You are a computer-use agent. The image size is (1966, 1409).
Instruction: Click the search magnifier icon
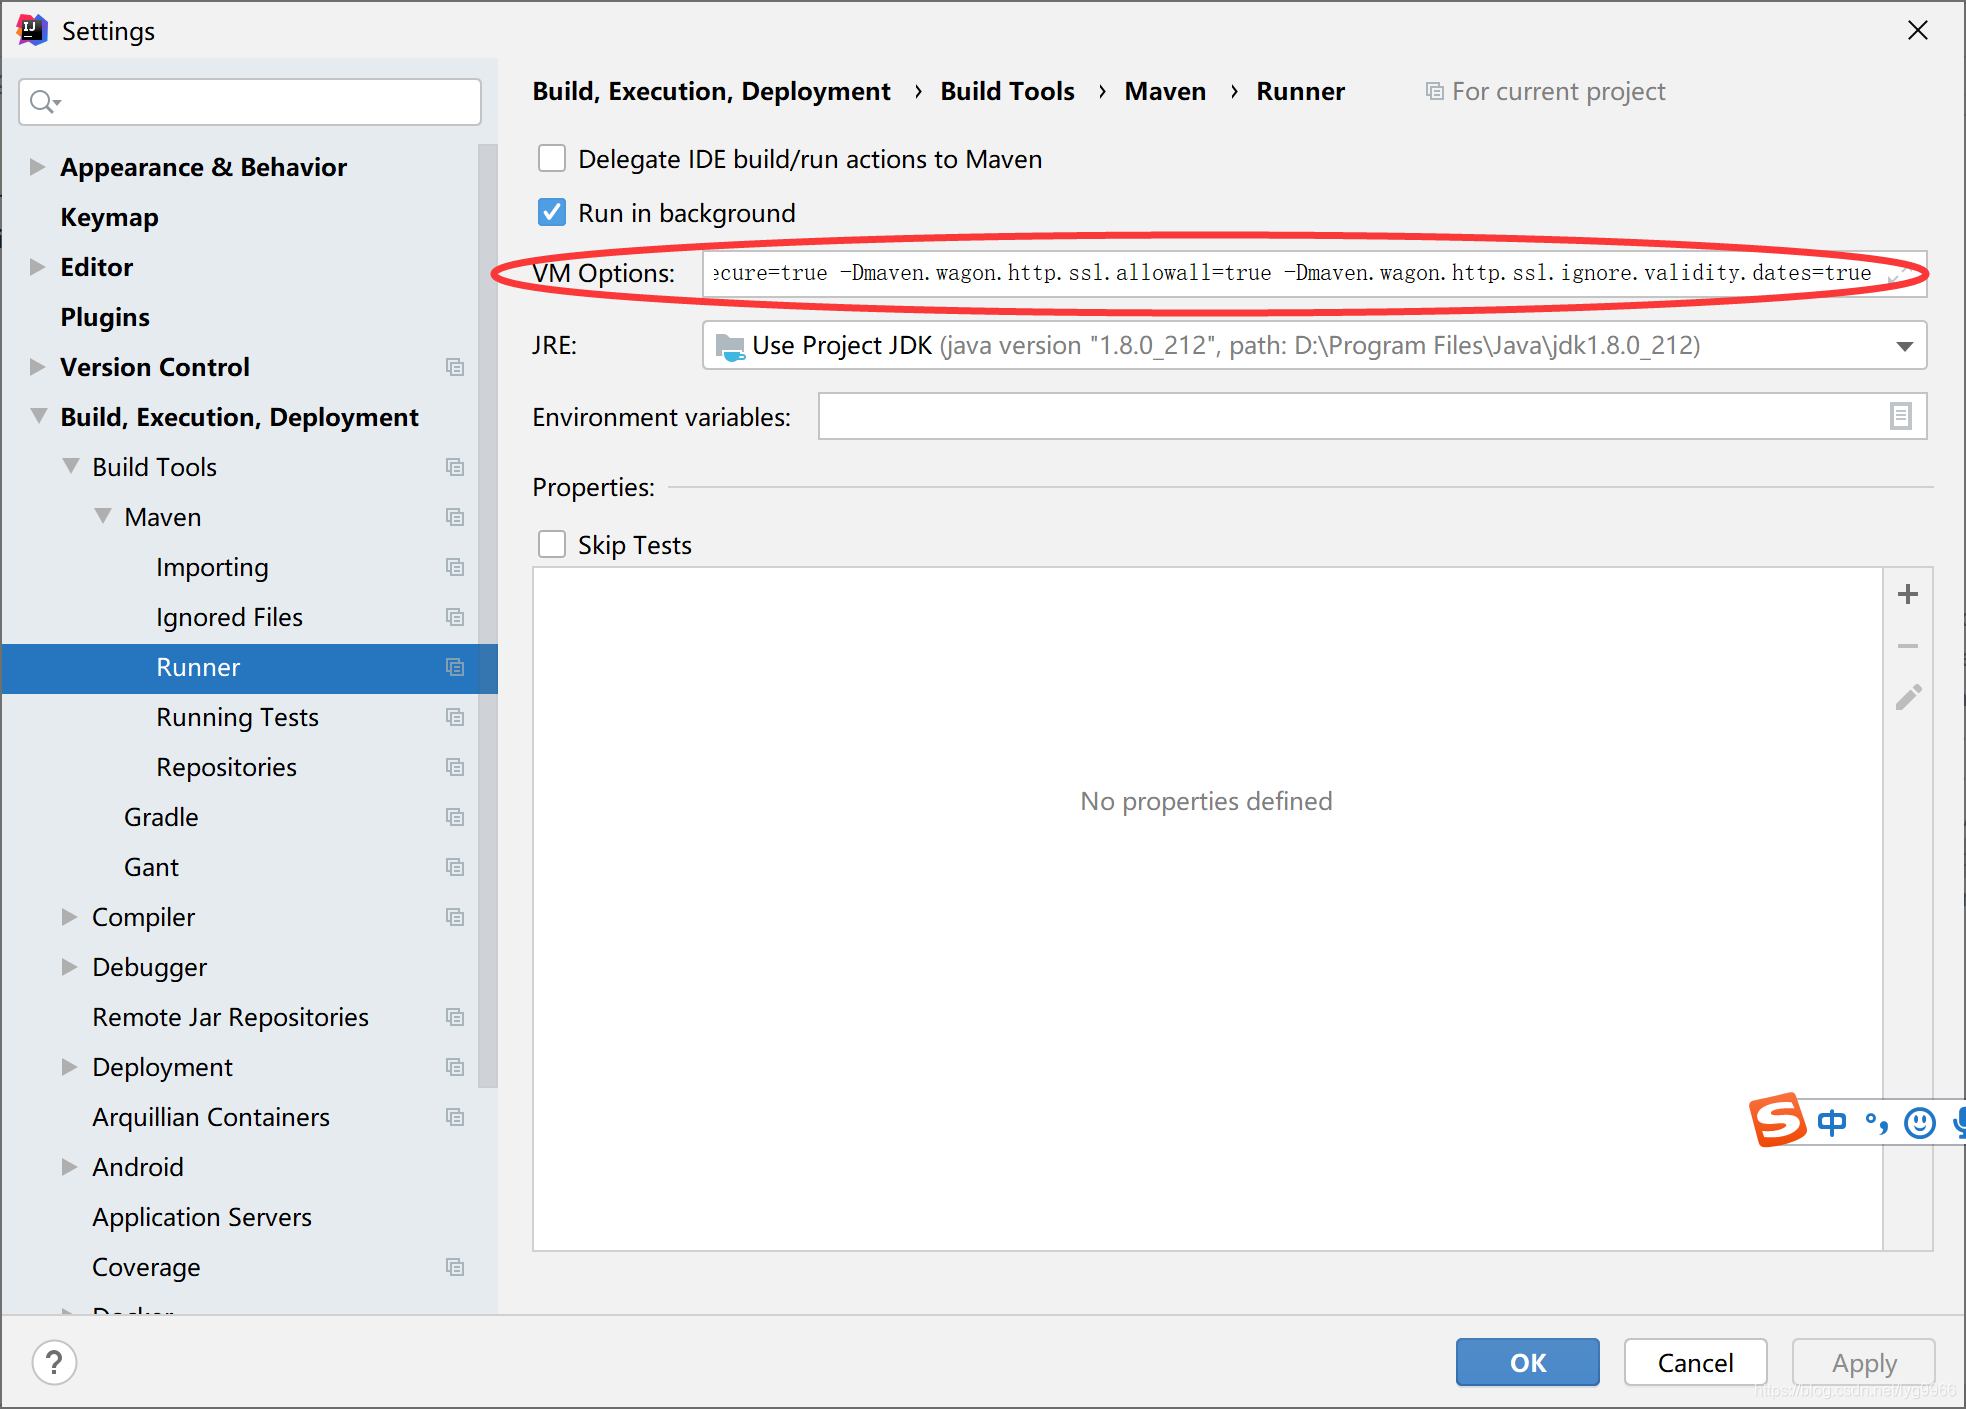click(43, 102)
